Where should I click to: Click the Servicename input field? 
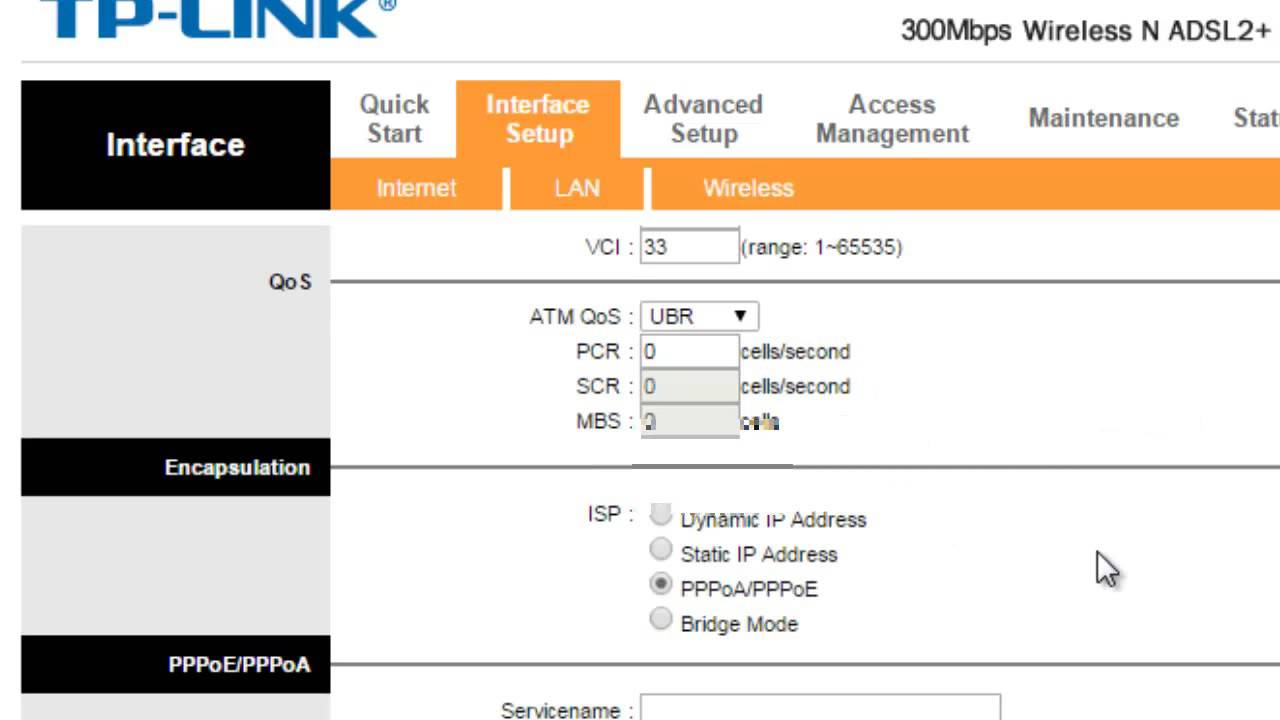point(820,708)
